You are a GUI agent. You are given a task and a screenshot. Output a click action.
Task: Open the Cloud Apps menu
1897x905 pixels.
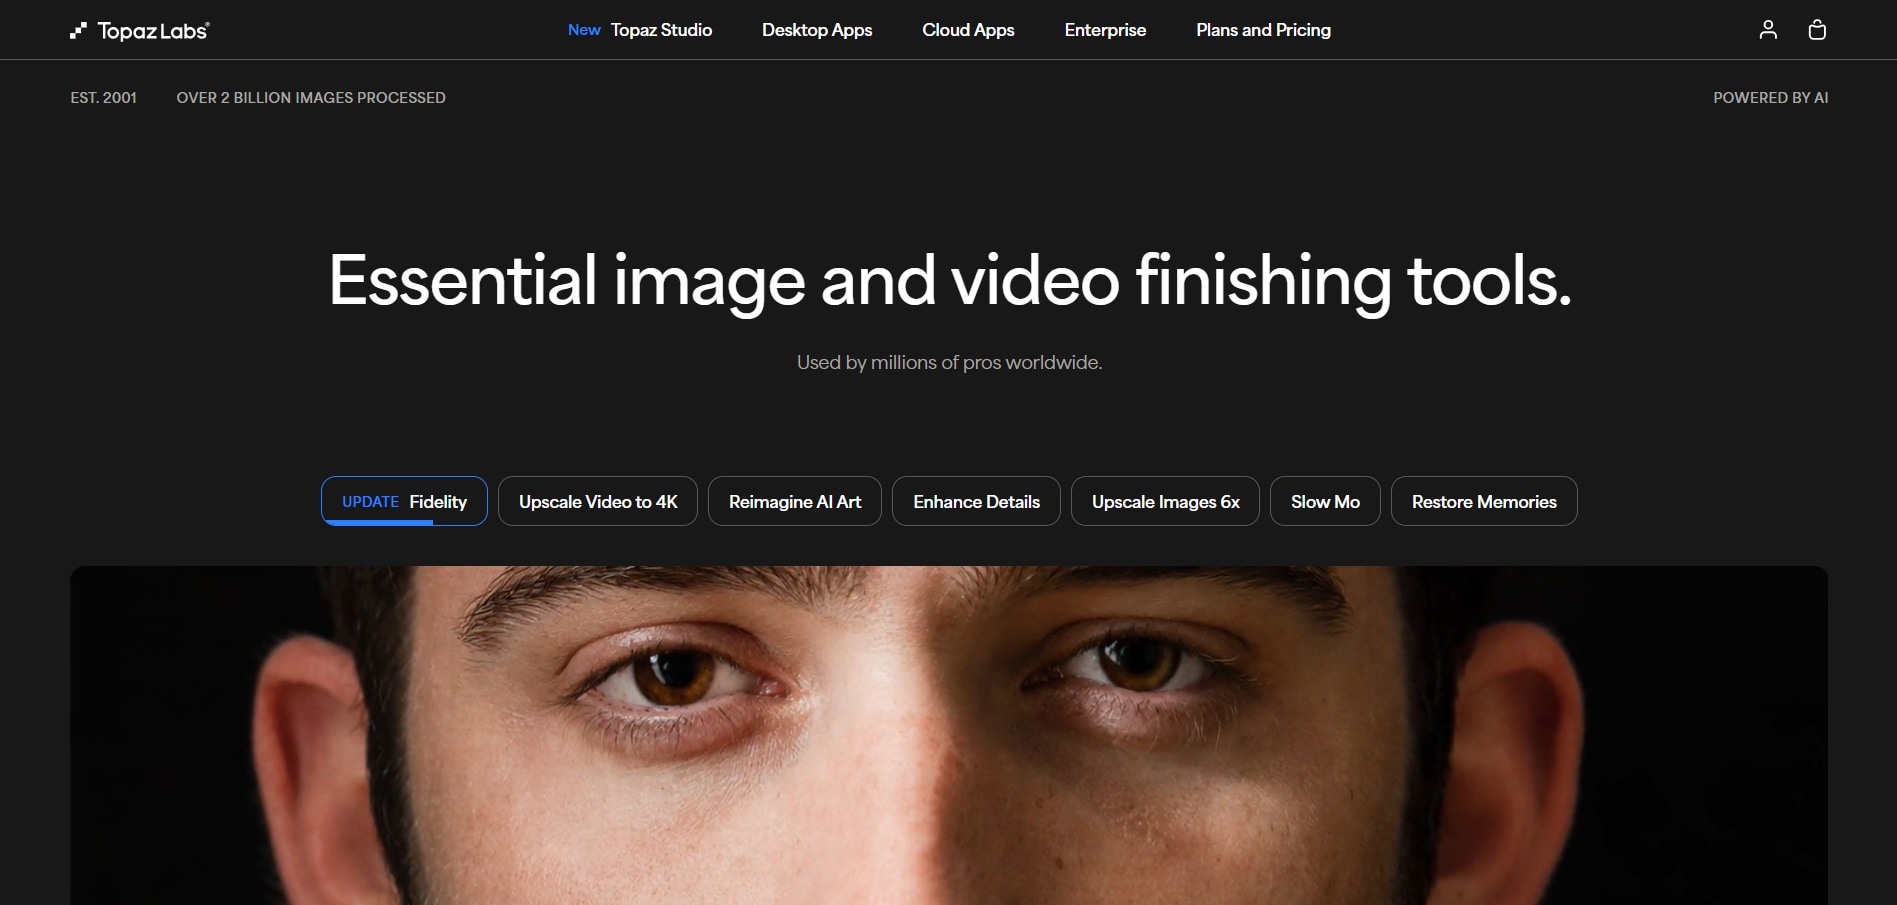[x=967, y=30]
